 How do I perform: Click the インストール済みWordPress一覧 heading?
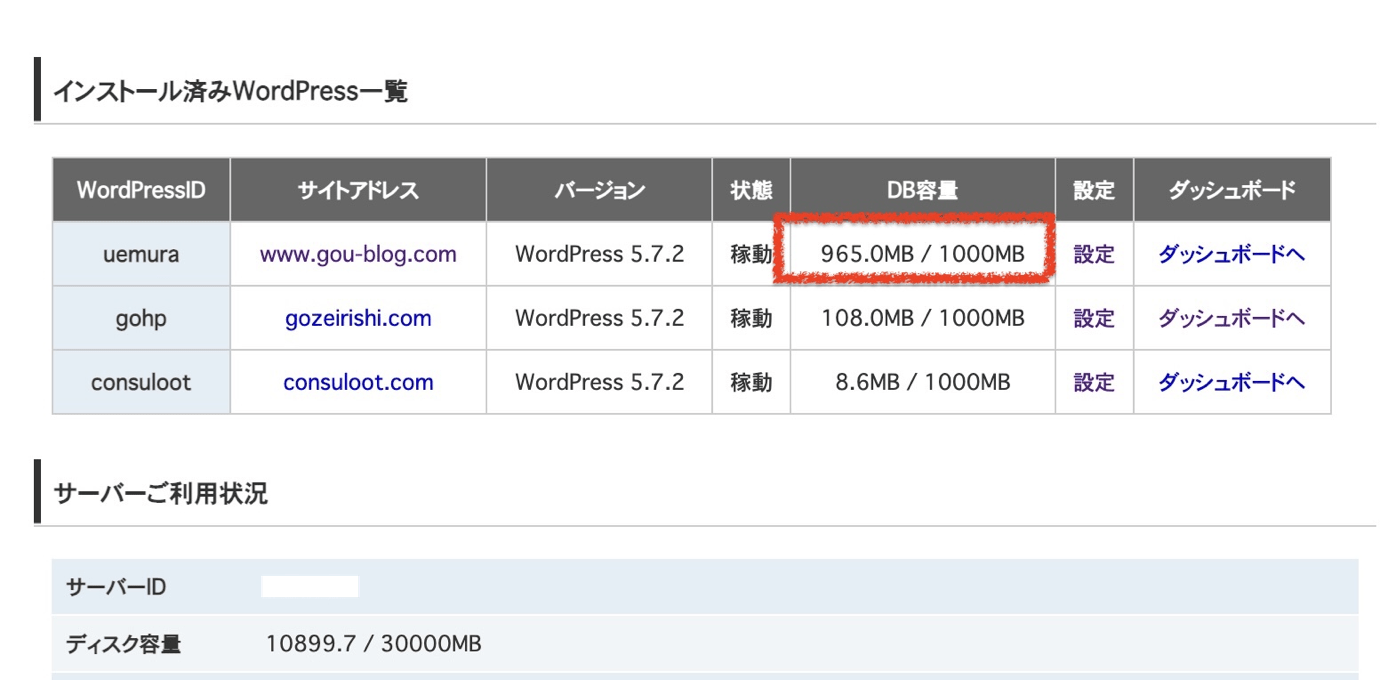[230, 92]
